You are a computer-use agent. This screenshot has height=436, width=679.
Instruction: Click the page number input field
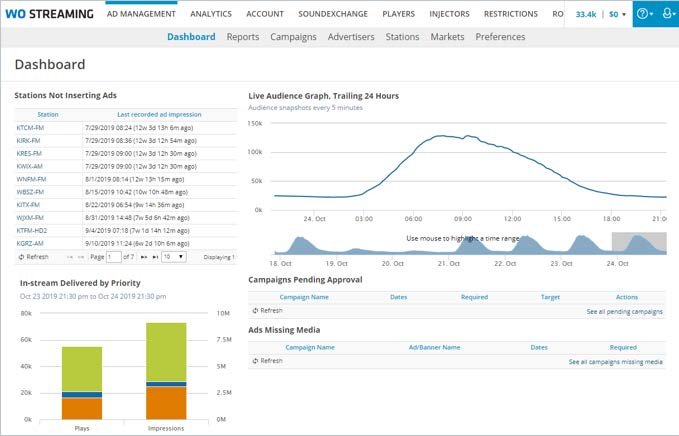114,257
